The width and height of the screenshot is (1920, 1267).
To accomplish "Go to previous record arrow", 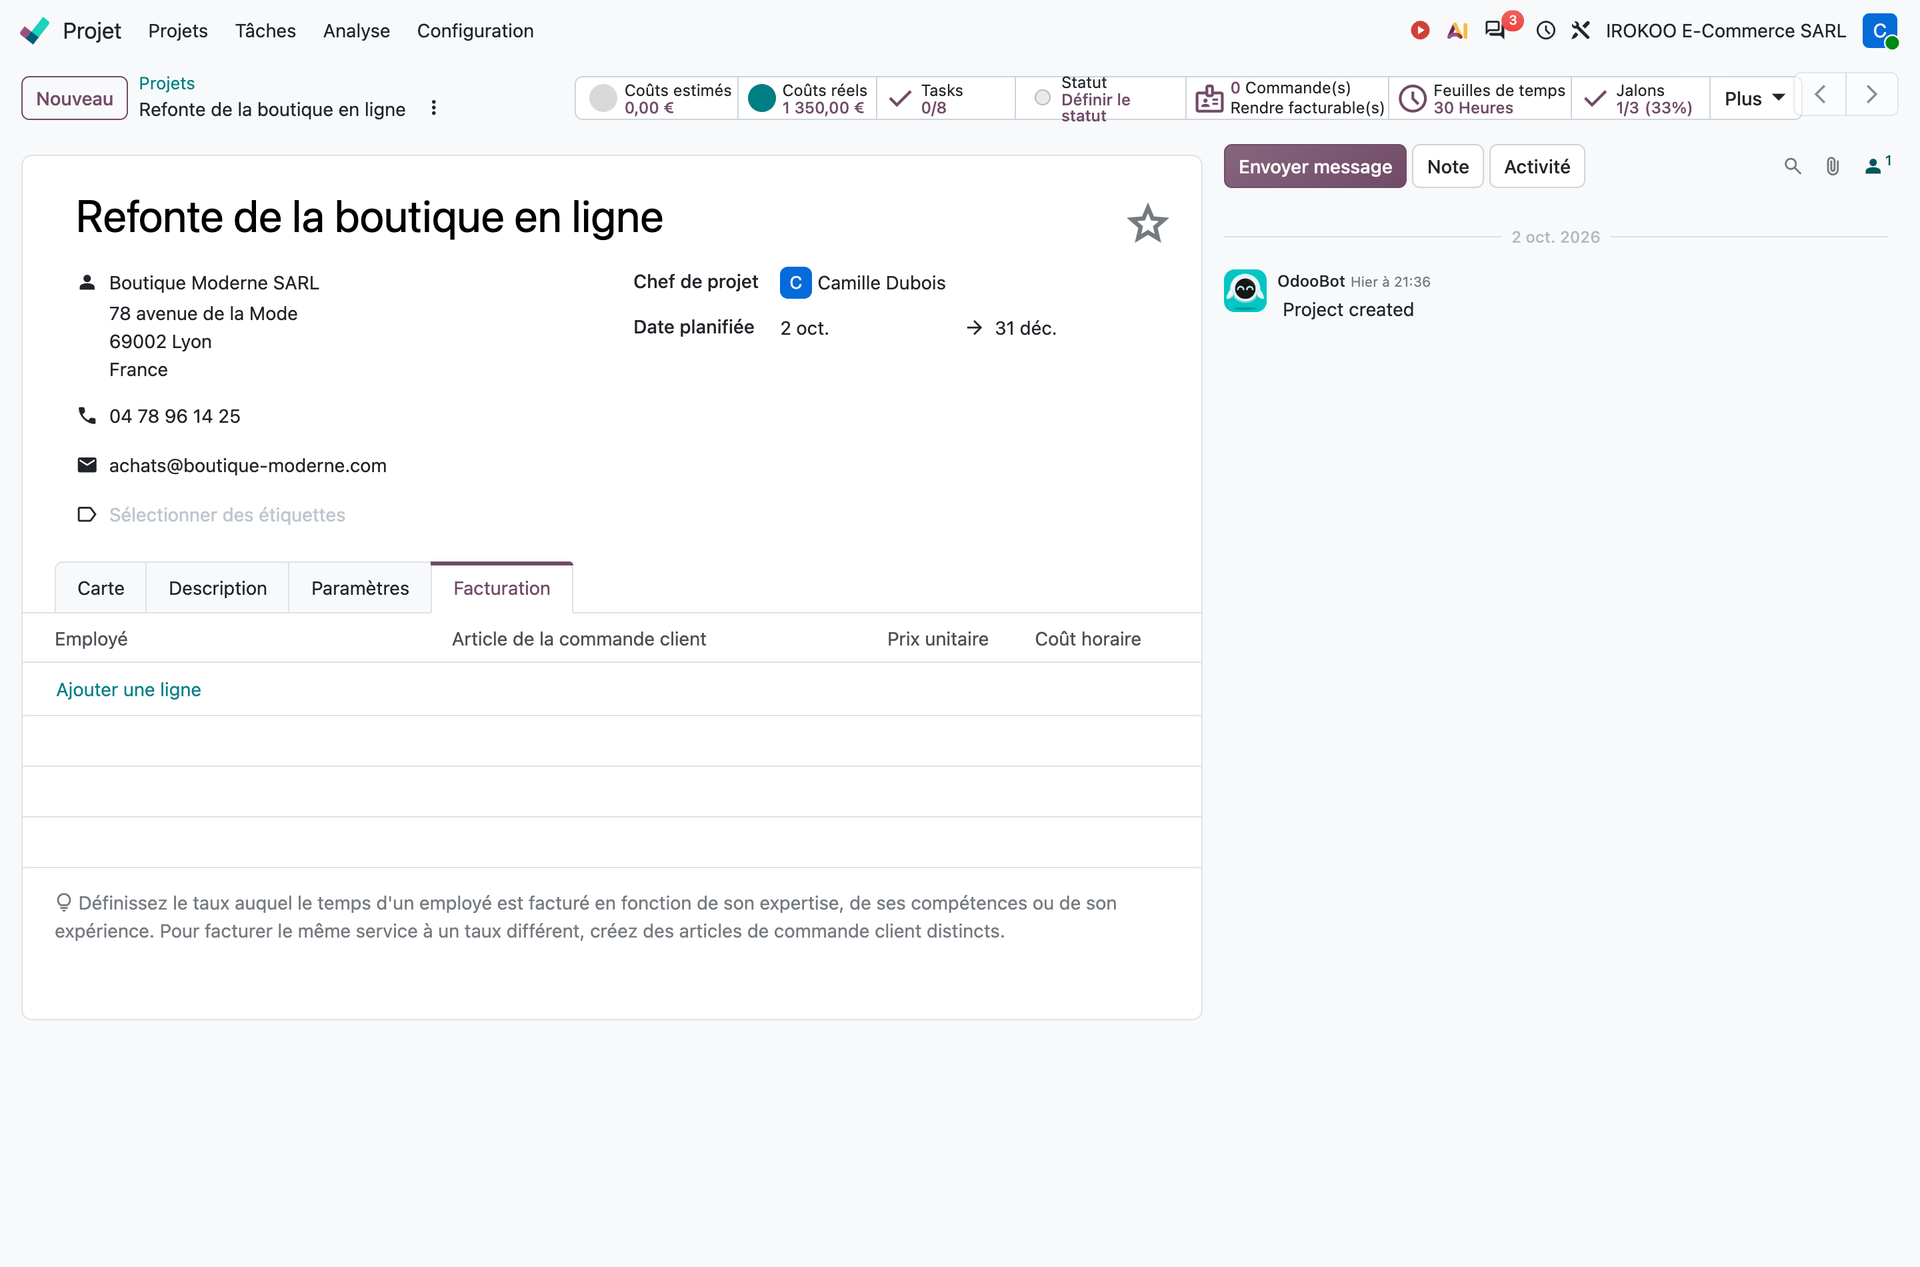I will [x=1820, y=95].
